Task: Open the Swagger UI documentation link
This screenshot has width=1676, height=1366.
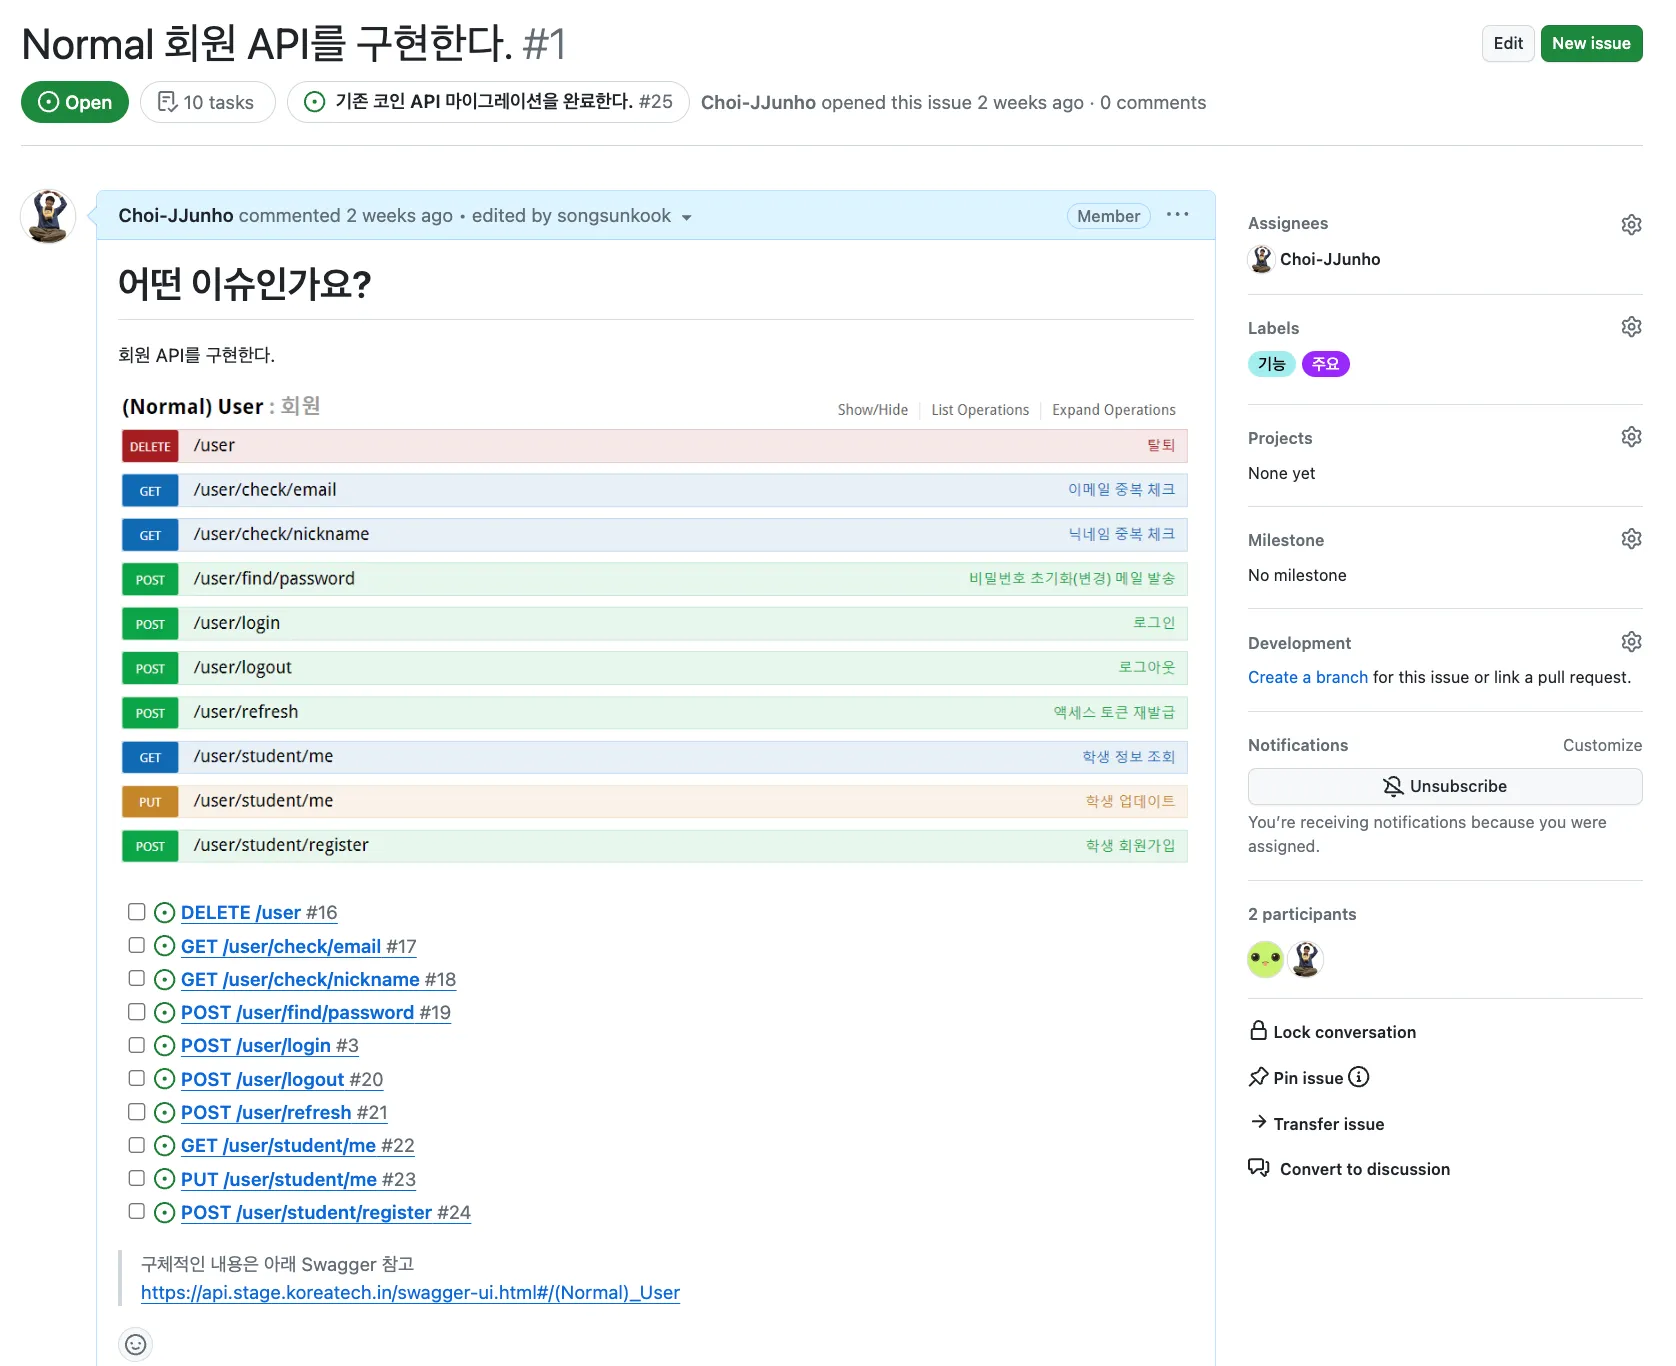Action: pos(410,1292)
